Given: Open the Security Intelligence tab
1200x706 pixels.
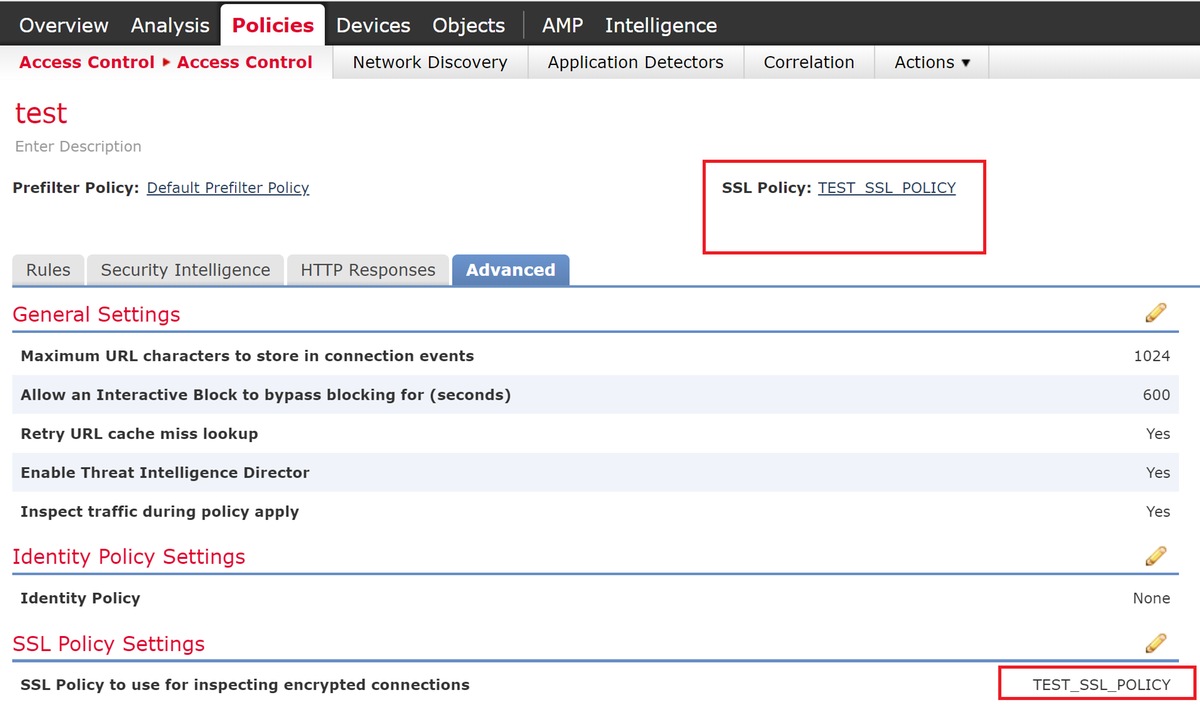Looking at the screenshot, I should (184, 269).
